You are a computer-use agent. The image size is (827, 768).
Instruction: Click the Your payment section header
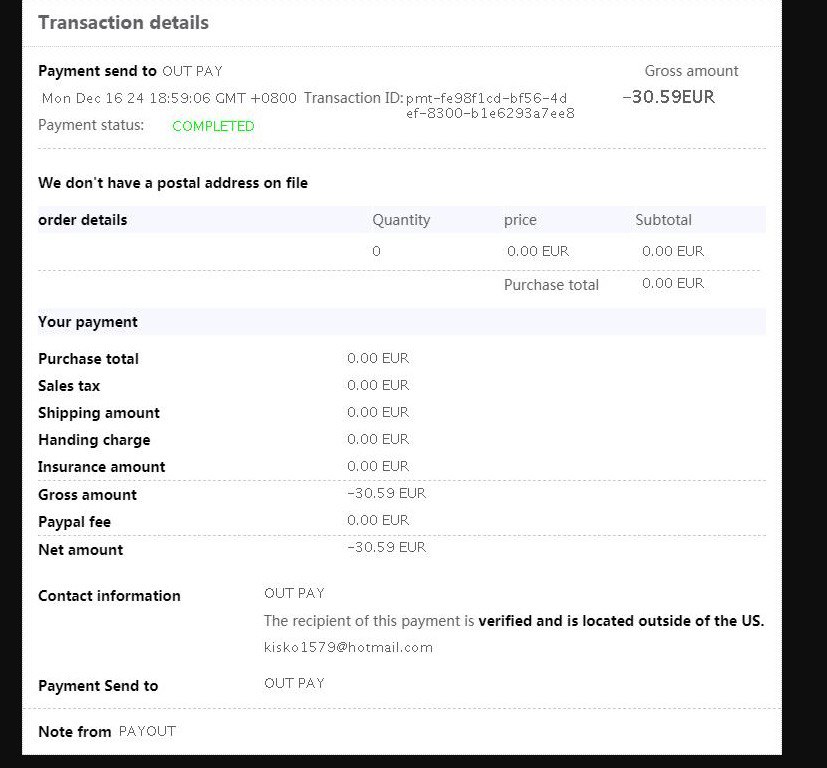pyautogui.click(x=88, y=322)
